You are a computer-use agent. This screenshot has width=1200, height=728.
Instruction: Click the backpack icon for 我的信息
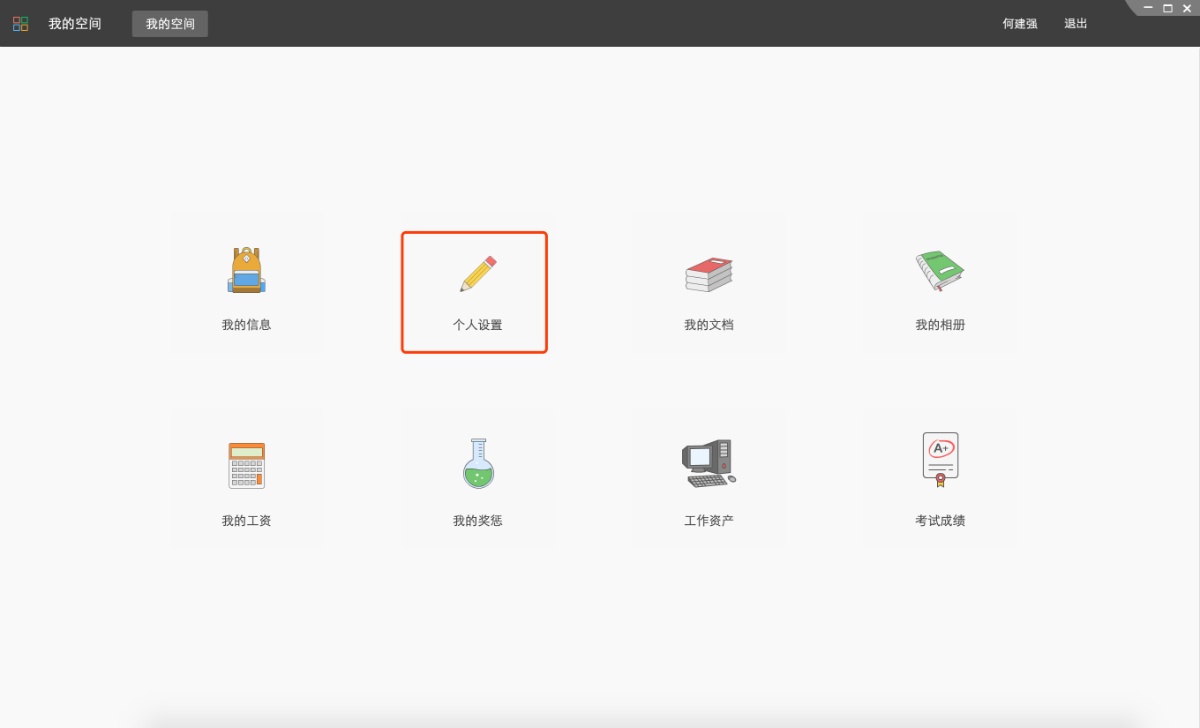click(246, 270)
